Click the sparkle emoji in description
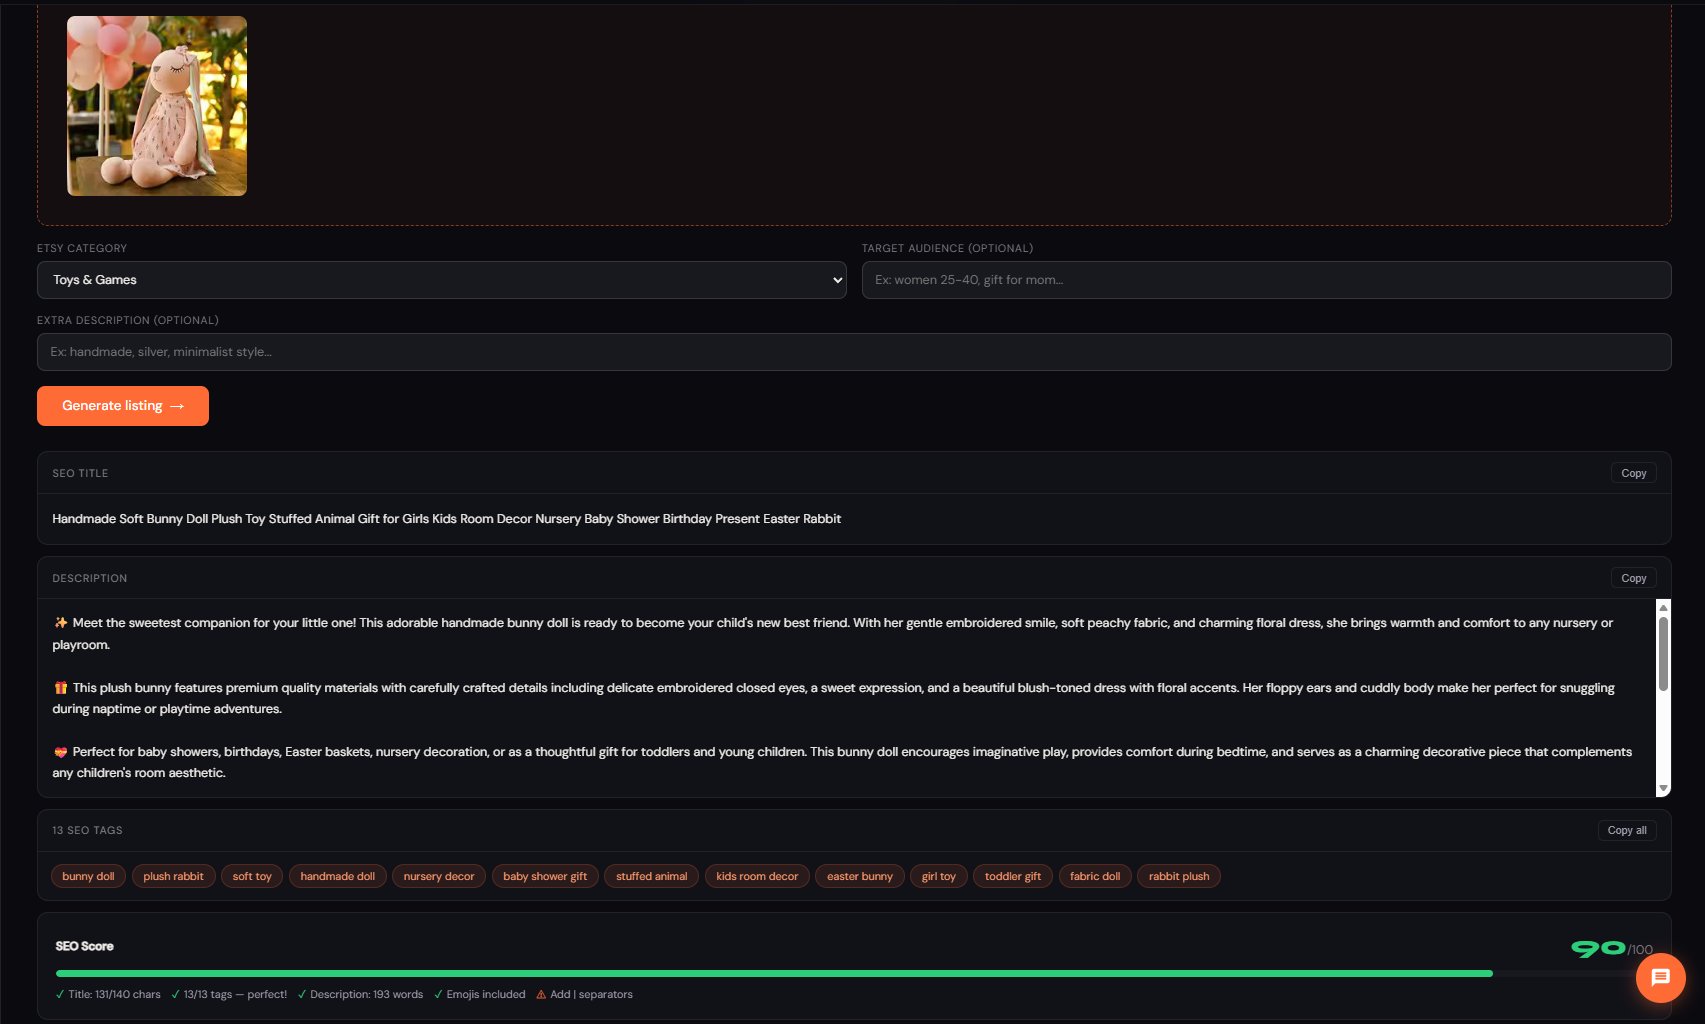Screen dimensions: 1705x1024 point(61,623)
